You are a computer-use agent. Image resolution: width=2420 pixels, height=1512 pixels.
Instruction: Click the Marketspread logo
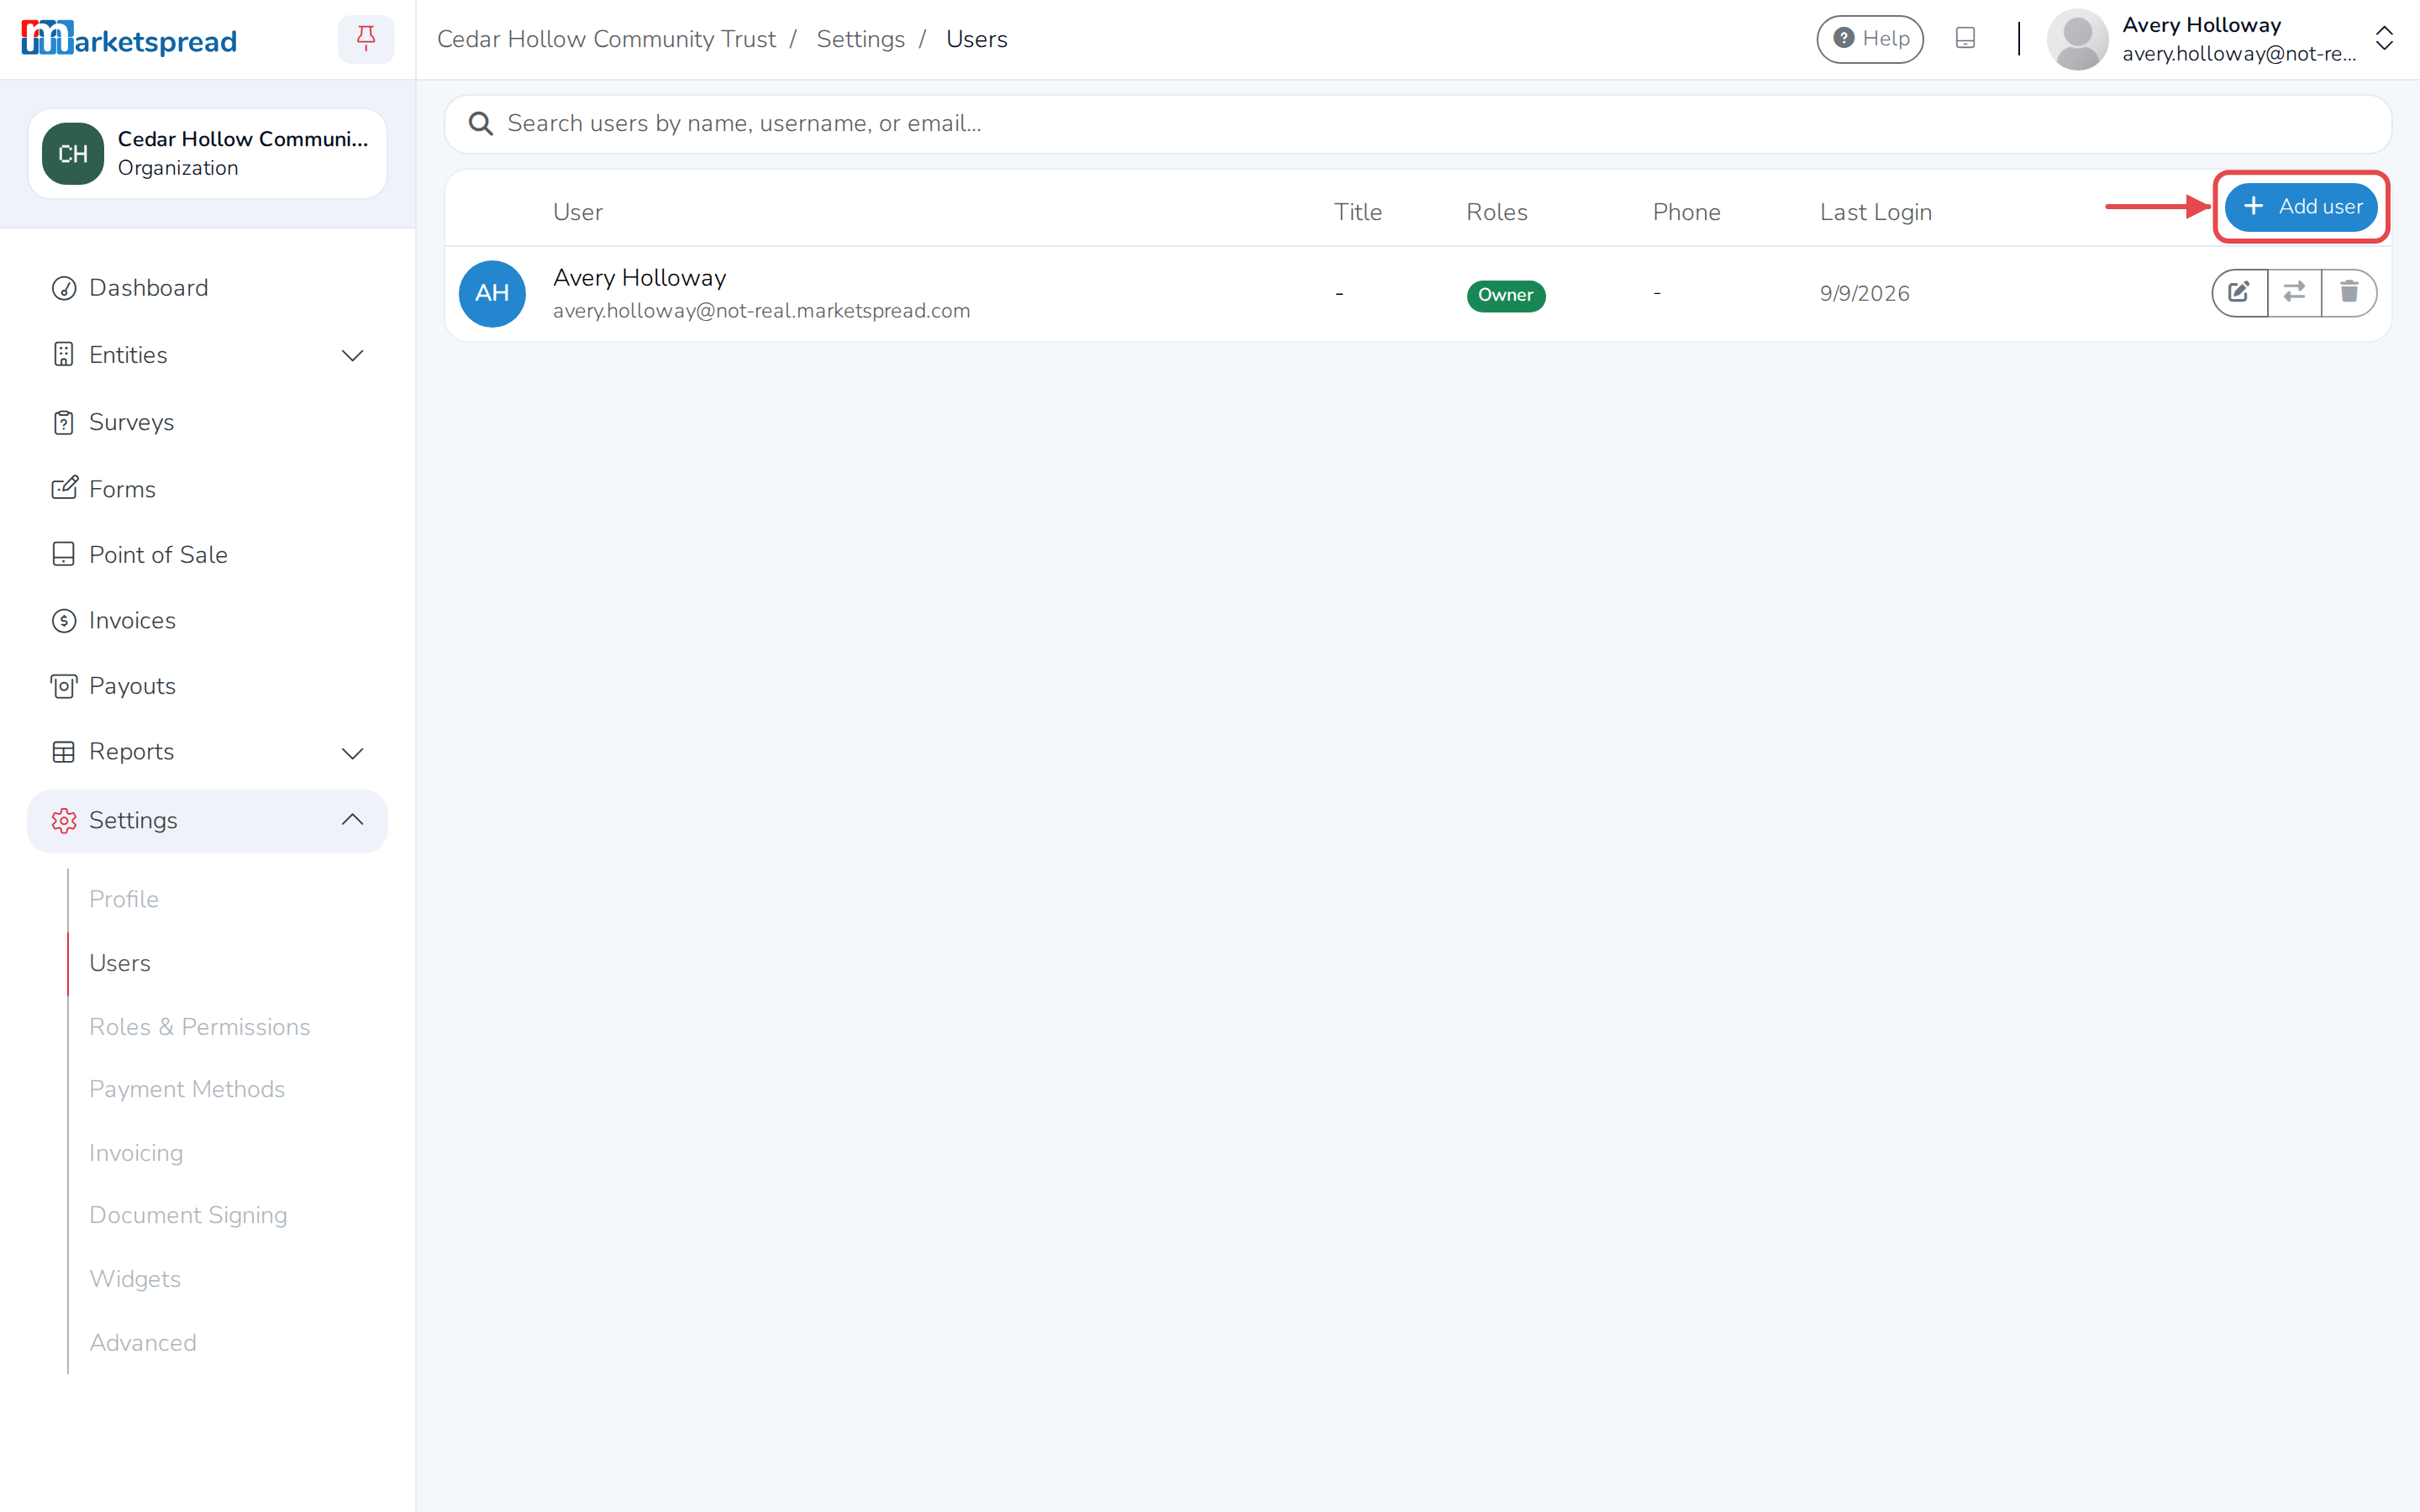(x=129, y=39)
